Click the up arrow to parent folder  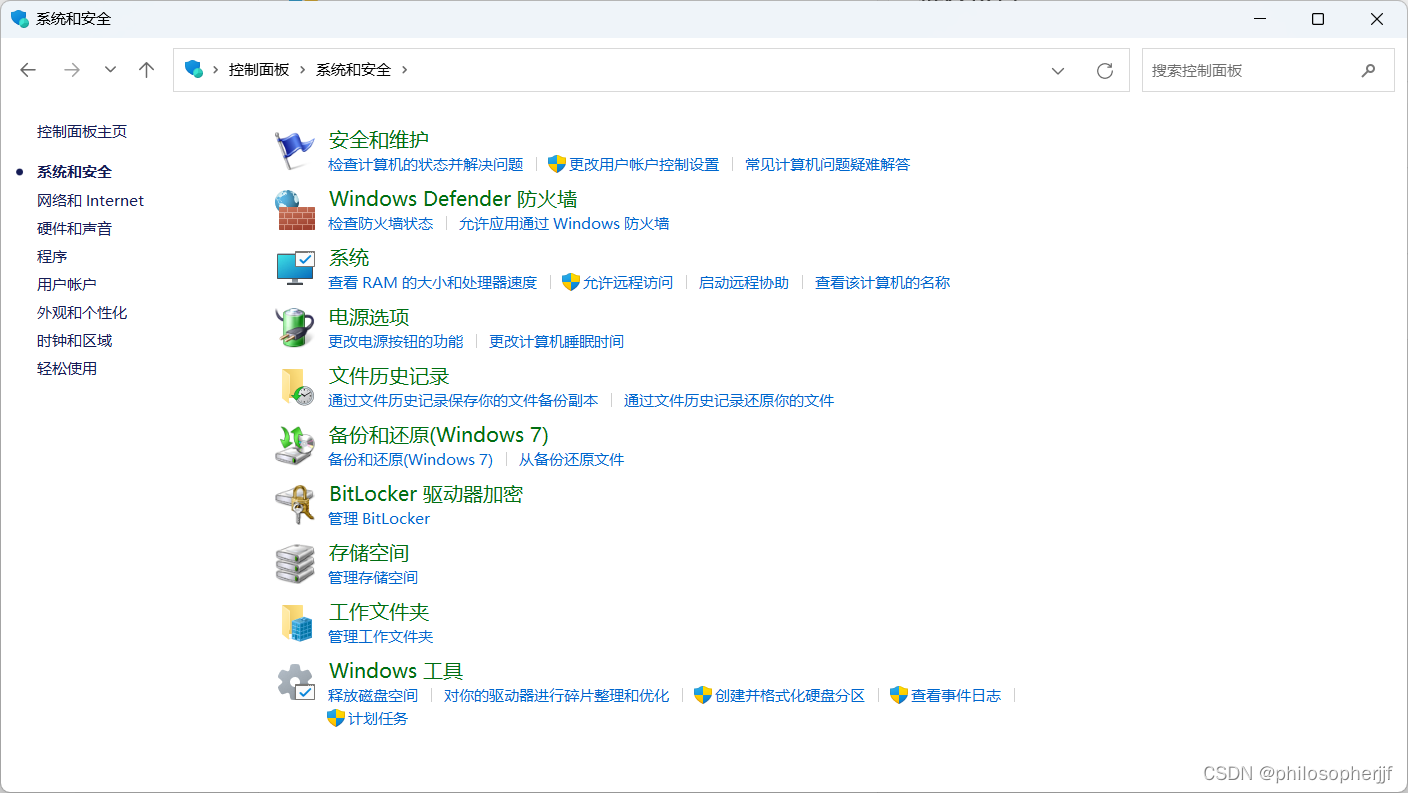point(147,70)
